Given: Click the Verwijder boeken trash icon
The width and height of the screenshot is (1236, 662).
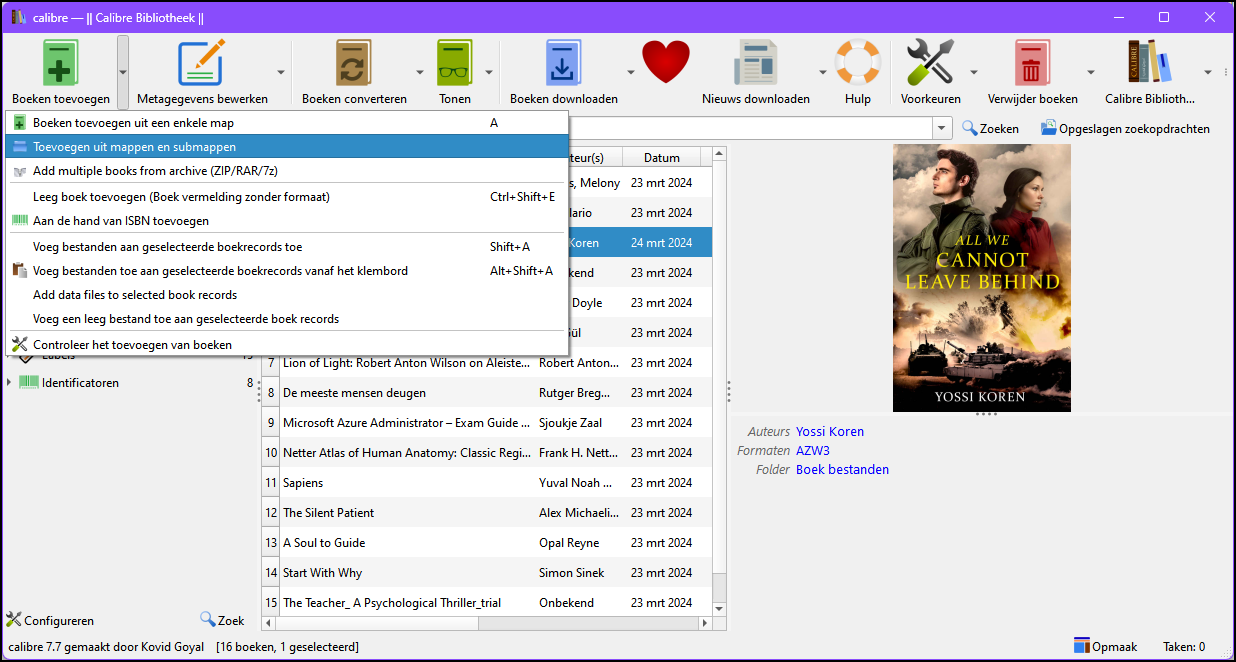Looking at the screenshot, I should [x=1033, y=71].
